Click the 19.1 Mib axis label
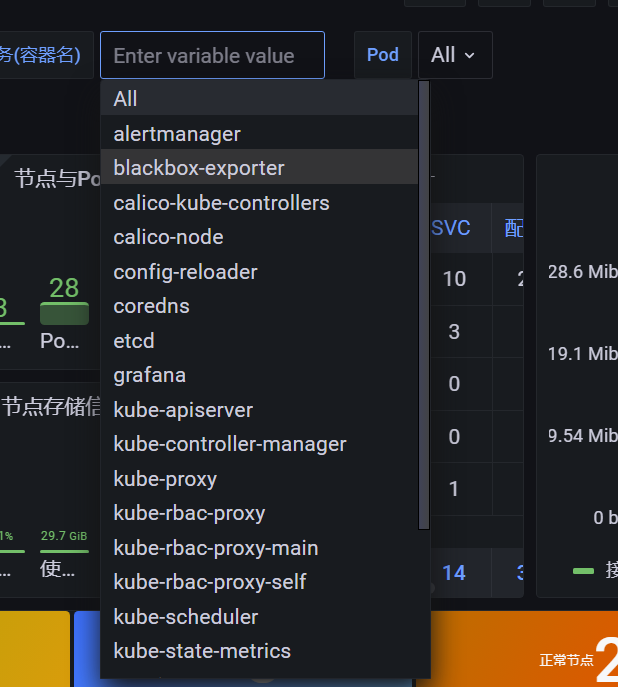618x687 pixels. pos(583,354)
